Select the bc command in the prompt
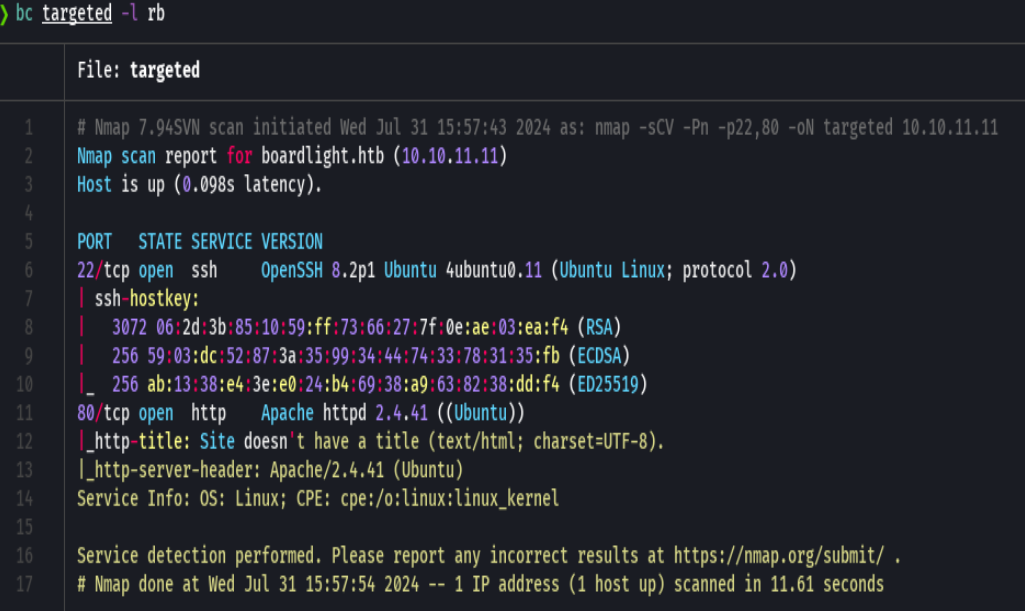This screenshot has width=1025, height=611. (x=22, y=13)
